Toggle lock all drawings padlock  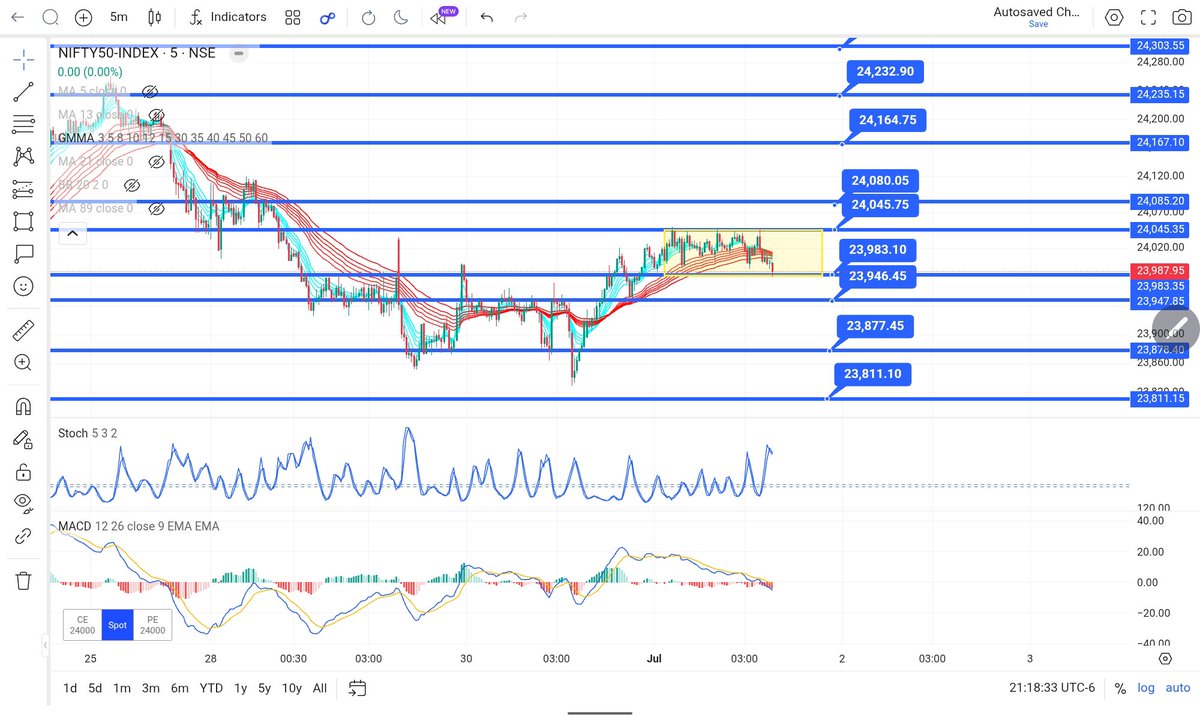(23, 471)
